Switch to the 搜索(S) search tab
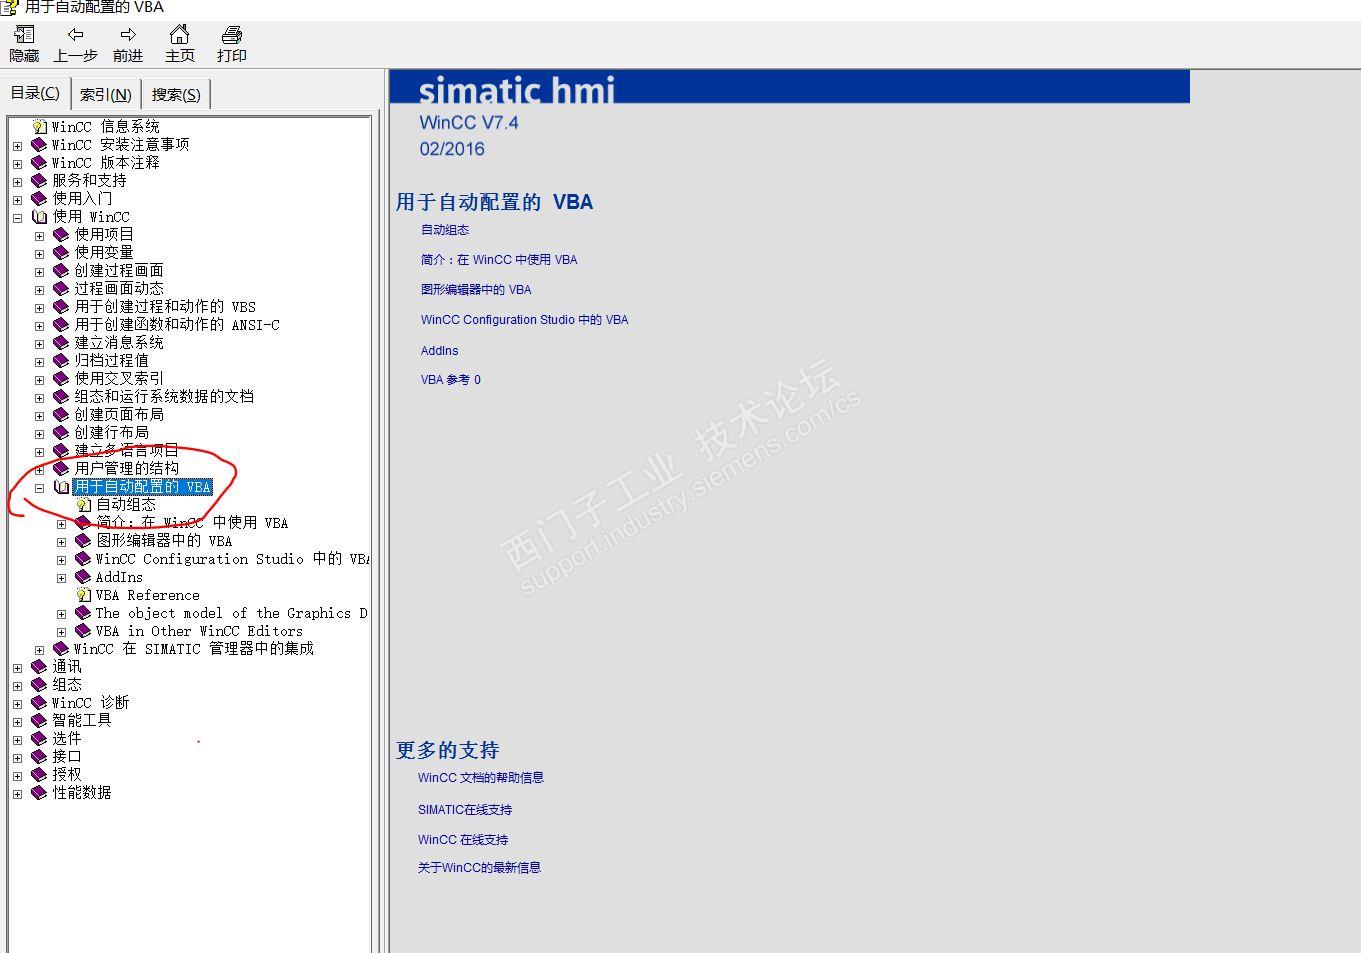 click(176, 94)
